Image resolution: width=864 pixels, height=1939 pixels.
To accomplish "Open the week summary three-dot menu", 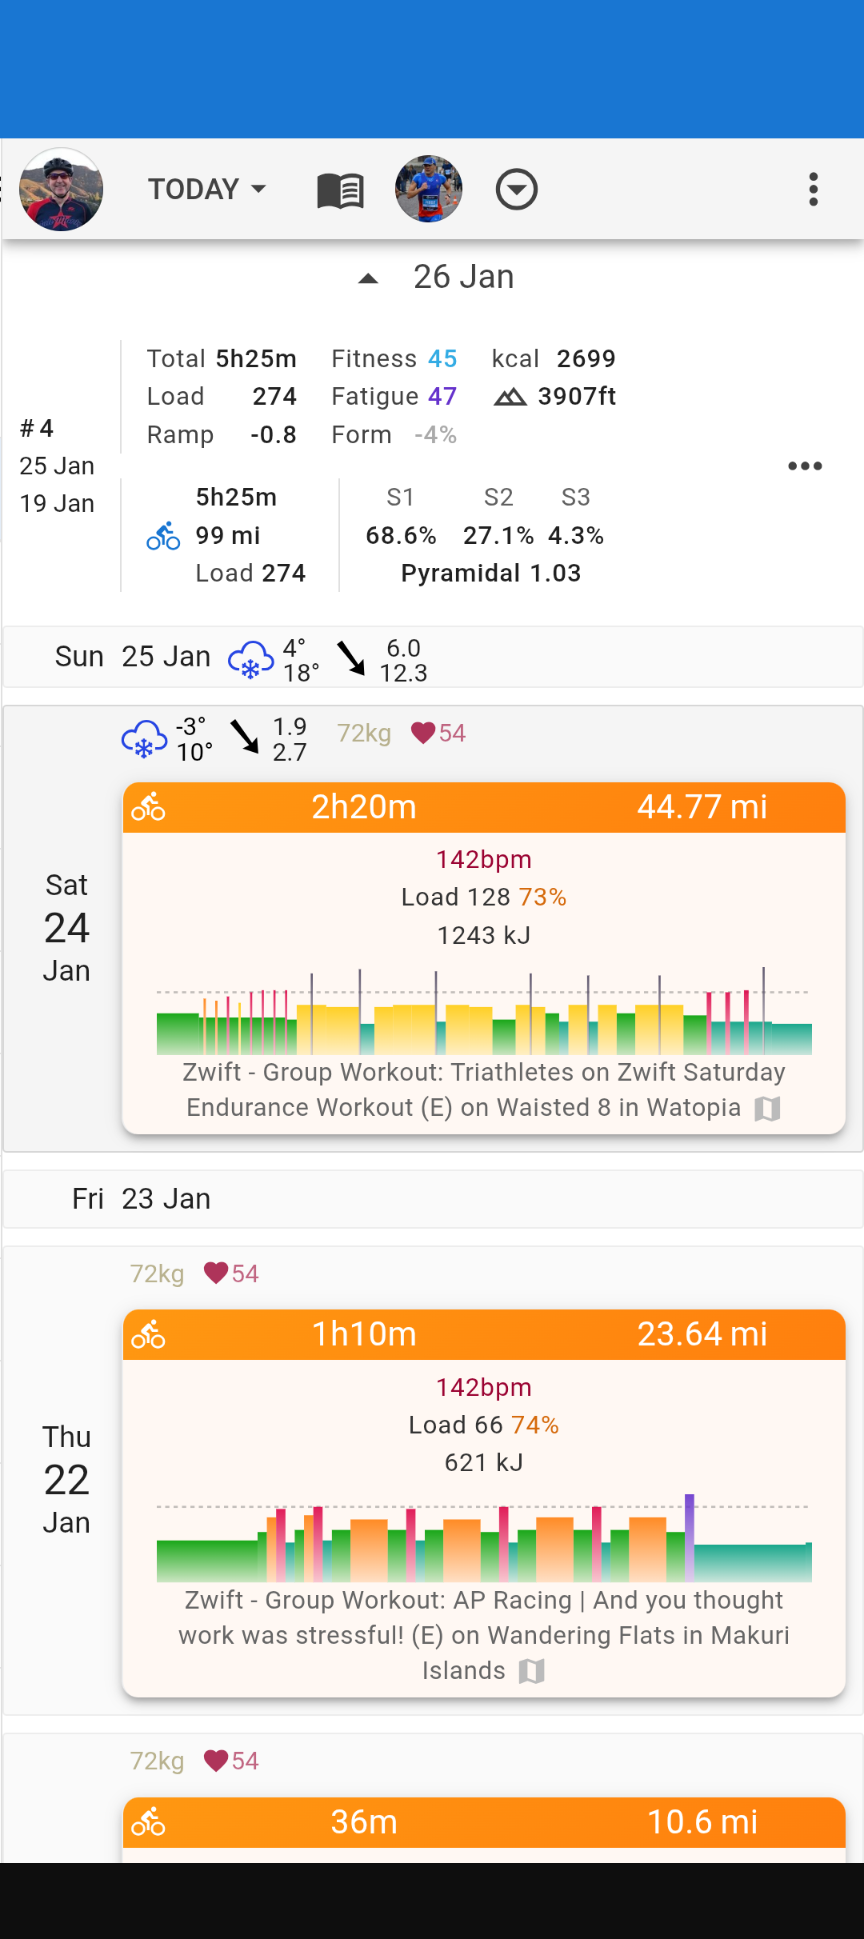I will point(805,466).
